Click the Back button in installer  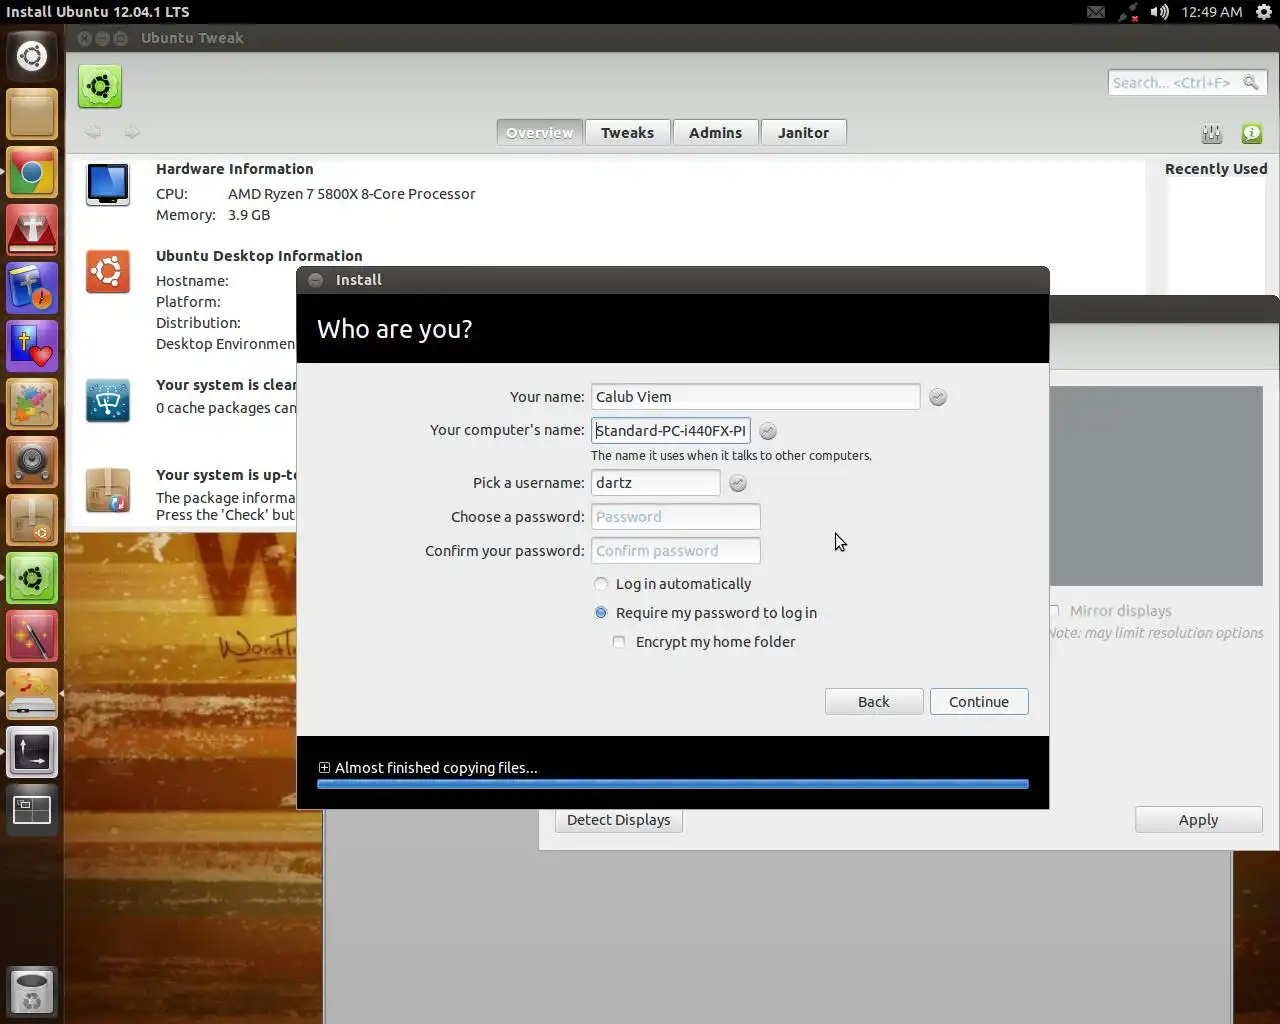[x=873, y=702]
